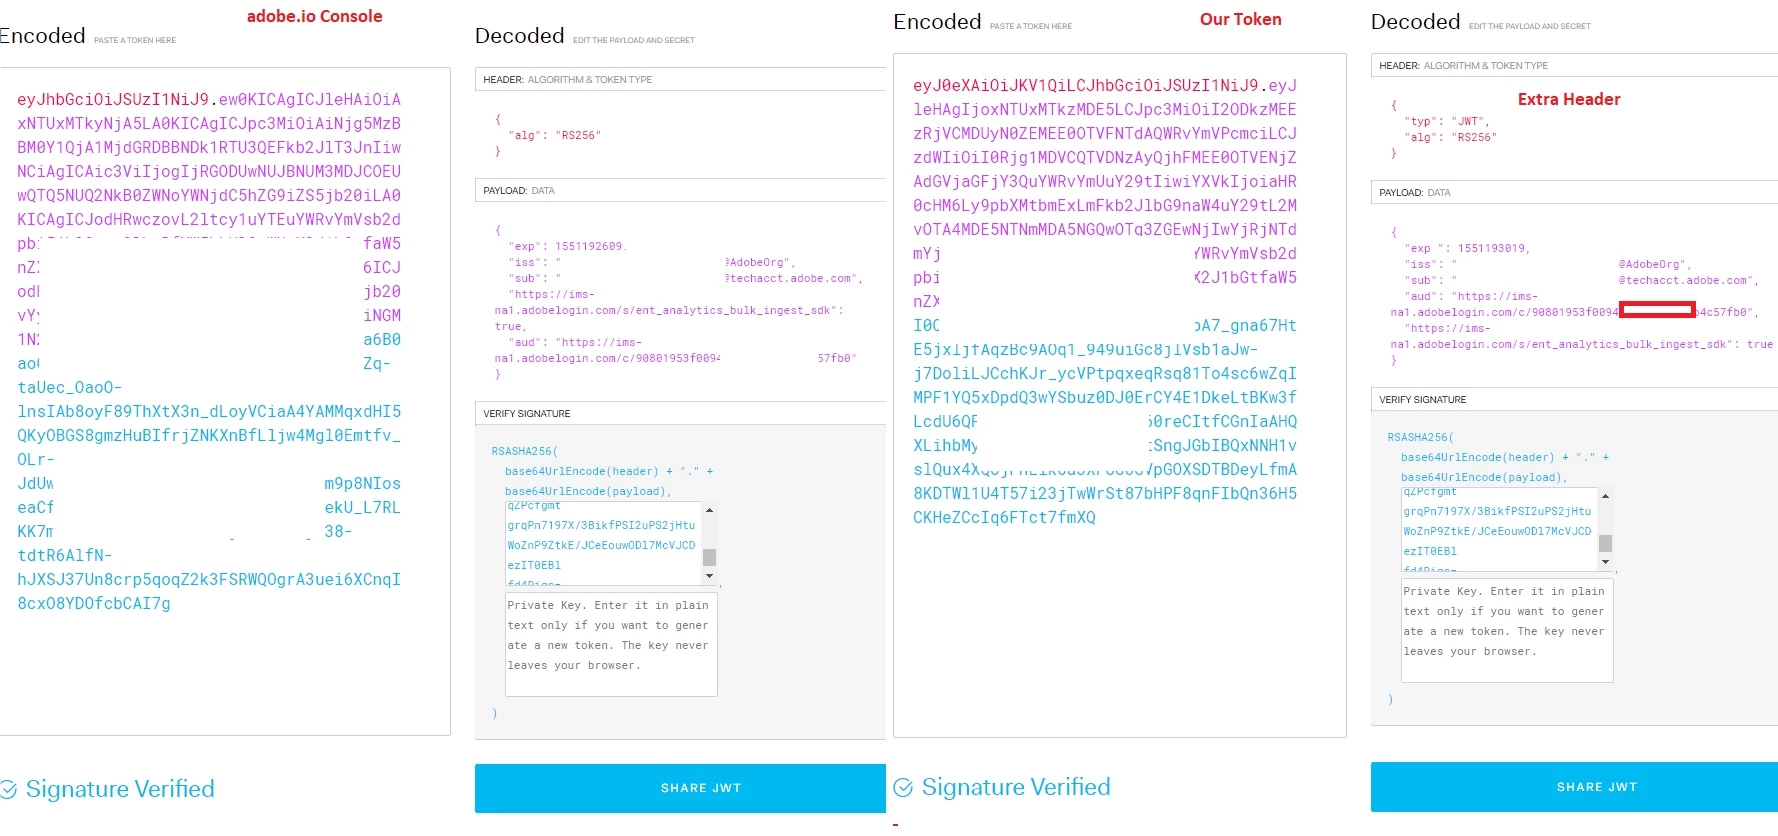Focus the Private Key text box in the Our Token panel
1778x836 pixels.
[1507, 630]
